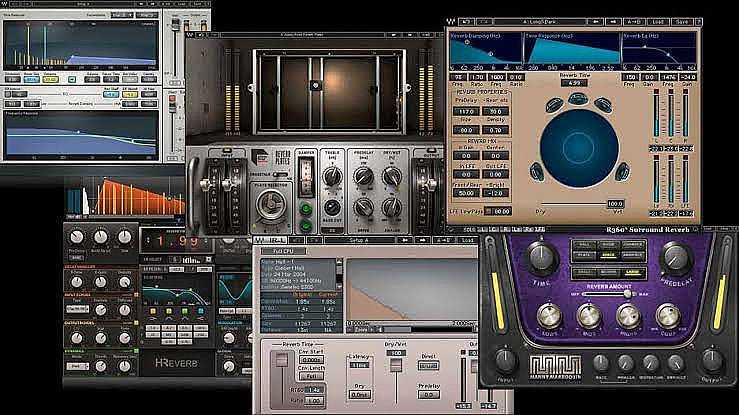
Task: Click Redo arrow in R360 toolbar
Action: 484,22
